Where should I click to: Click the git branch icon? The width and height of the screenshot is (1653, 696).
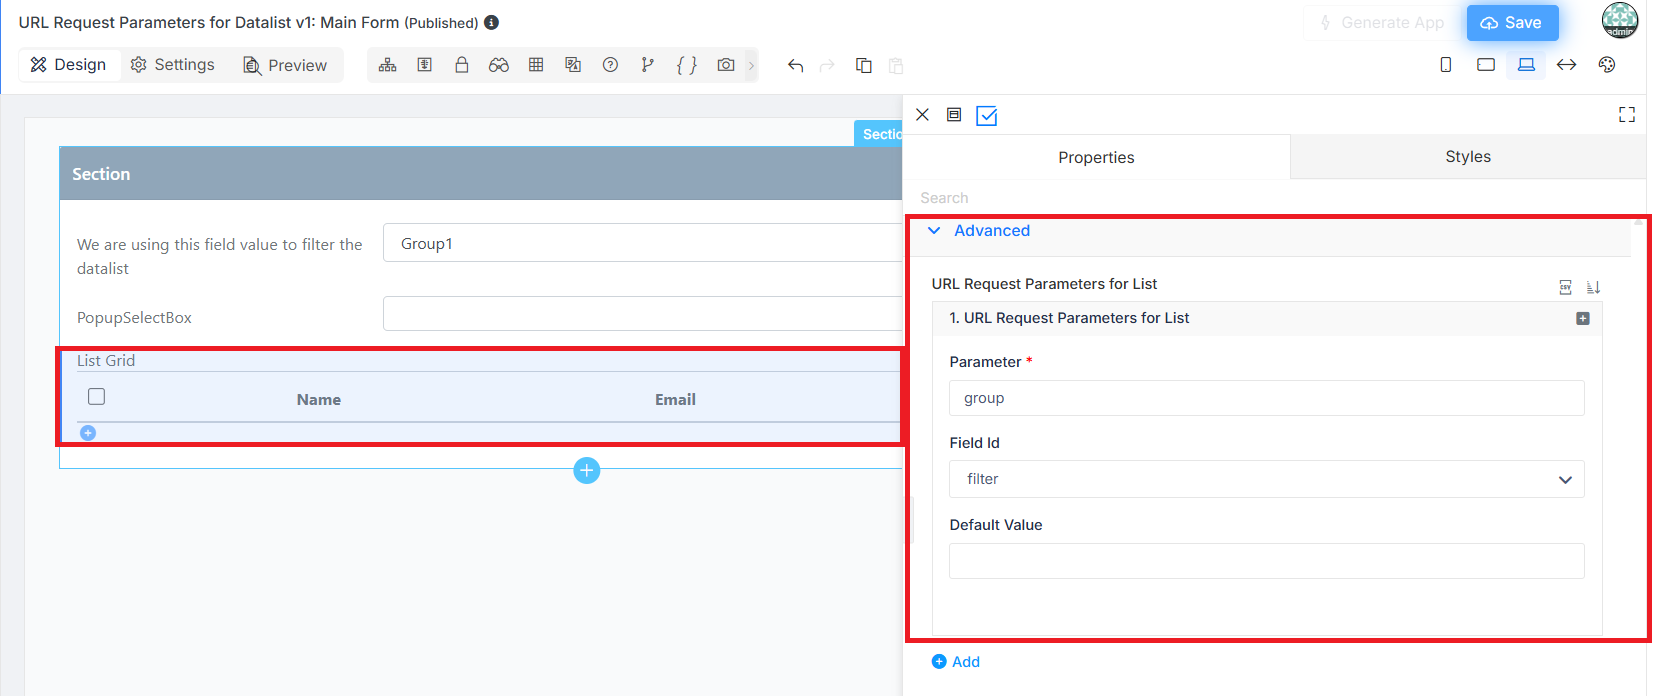tap(648, 65)
